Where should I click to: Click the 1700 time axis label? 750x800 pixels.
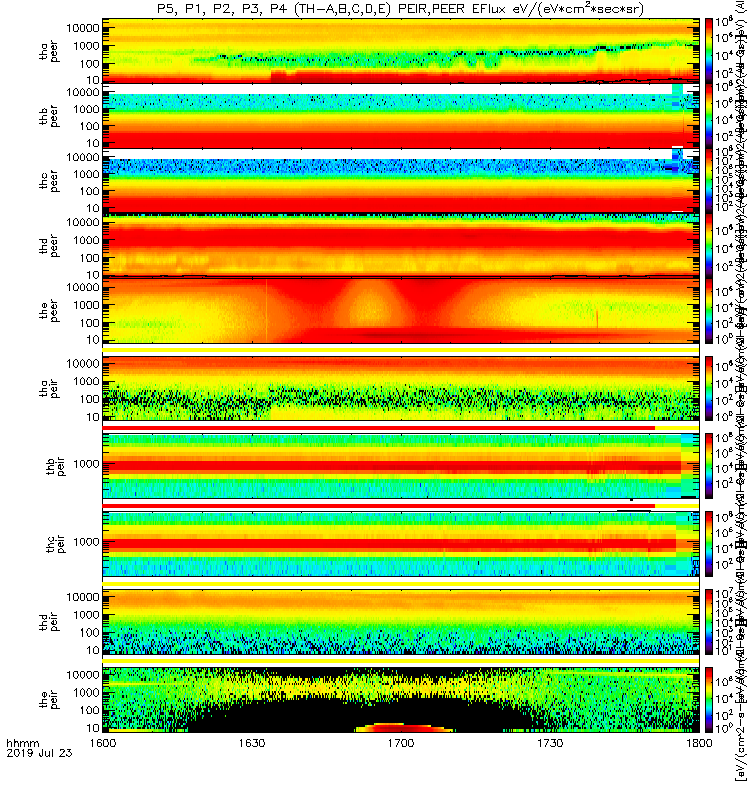tap(401, 743)
